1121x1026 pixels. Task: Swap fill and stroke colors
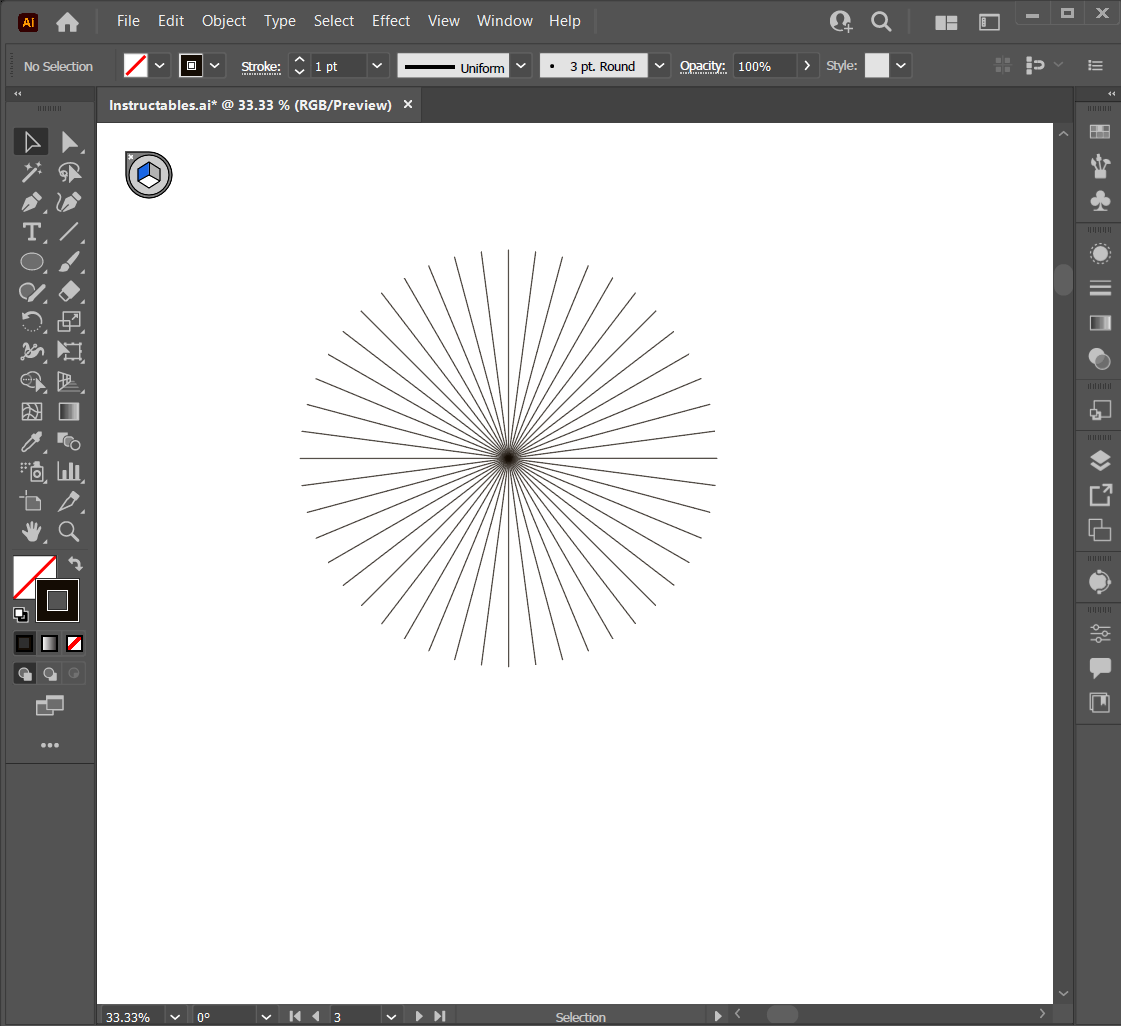[x=75, y=564]
